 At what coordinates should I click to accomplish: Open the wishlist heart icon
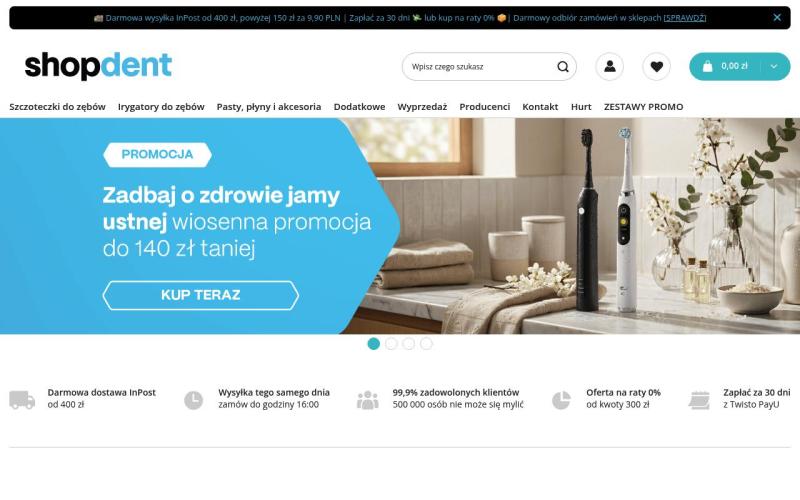pyautogui.click(x=657, y=66)
